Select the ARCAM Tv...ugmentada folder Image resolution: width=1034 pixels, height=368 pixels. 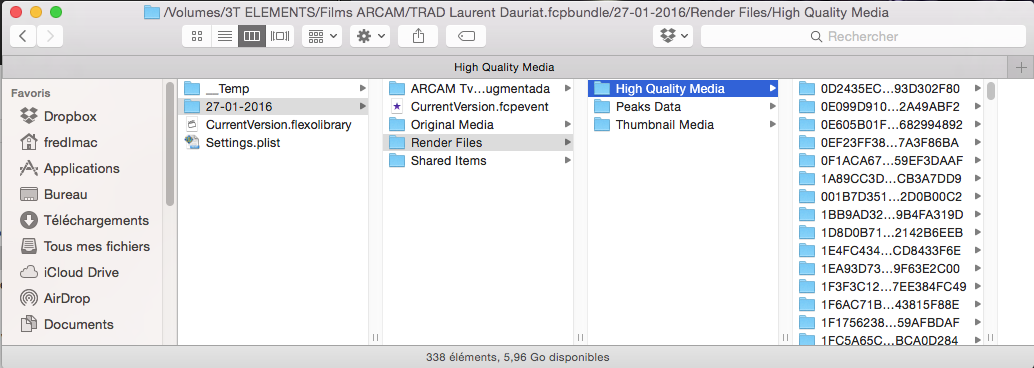tap(478, 88)
